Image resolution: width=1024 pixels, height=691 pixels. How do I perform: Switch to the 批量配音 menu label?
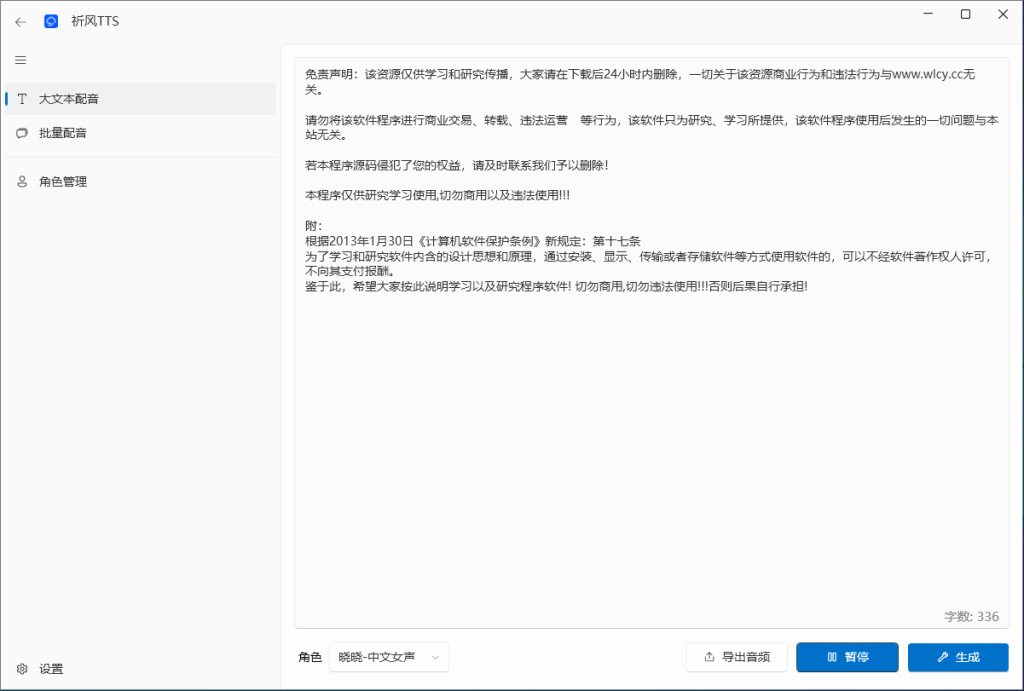tap(63, 133)
